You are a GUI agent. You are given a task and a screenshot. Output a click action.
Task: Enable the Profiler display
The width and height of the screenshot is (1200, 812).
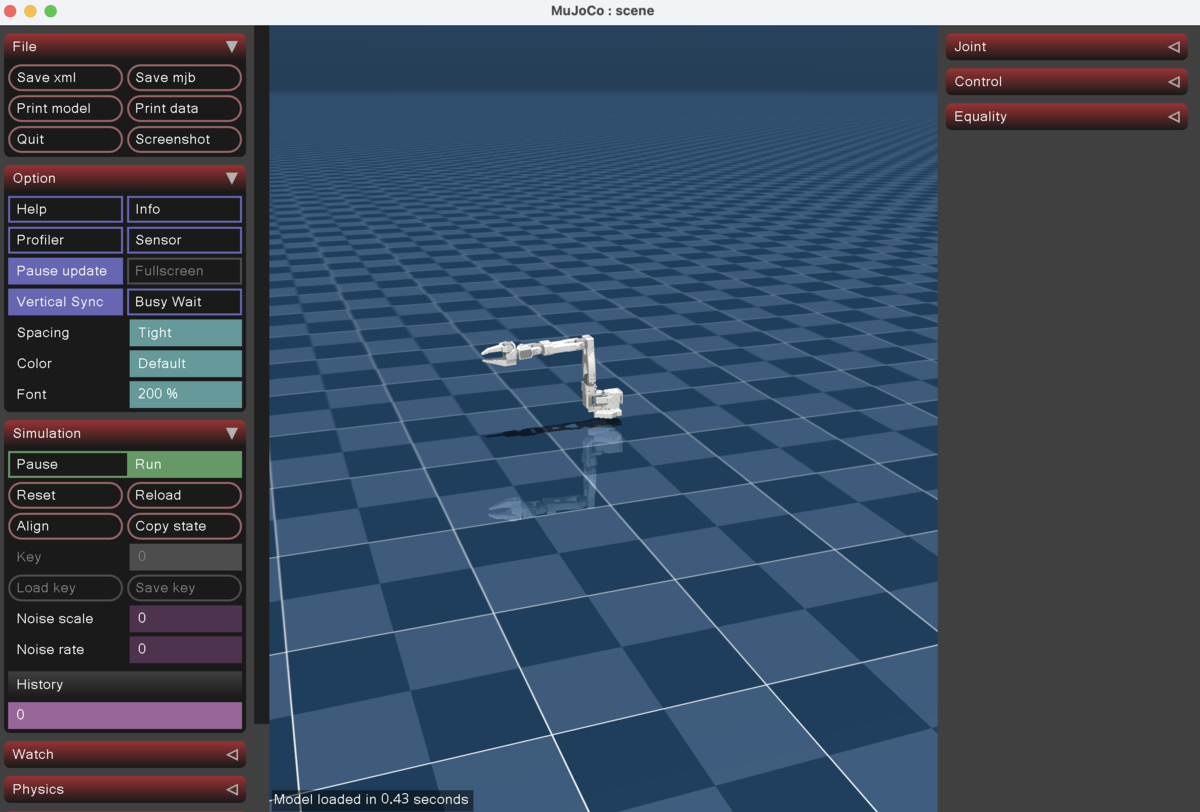[65, 240]
